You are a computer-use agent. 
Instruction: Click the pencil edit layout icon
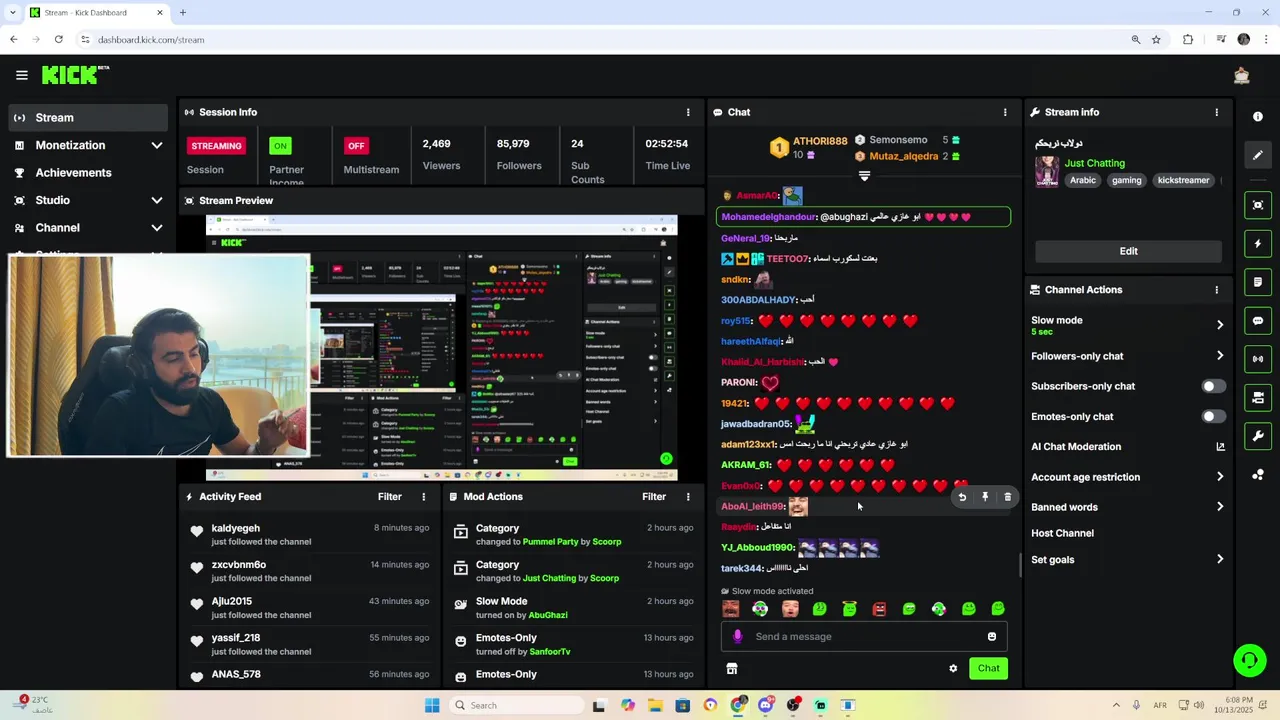[x=1258, y=155]
